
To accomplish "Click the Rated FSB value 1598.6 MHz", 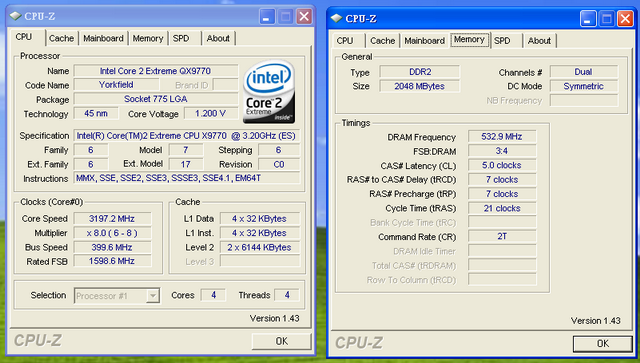I will click(112, 261).
